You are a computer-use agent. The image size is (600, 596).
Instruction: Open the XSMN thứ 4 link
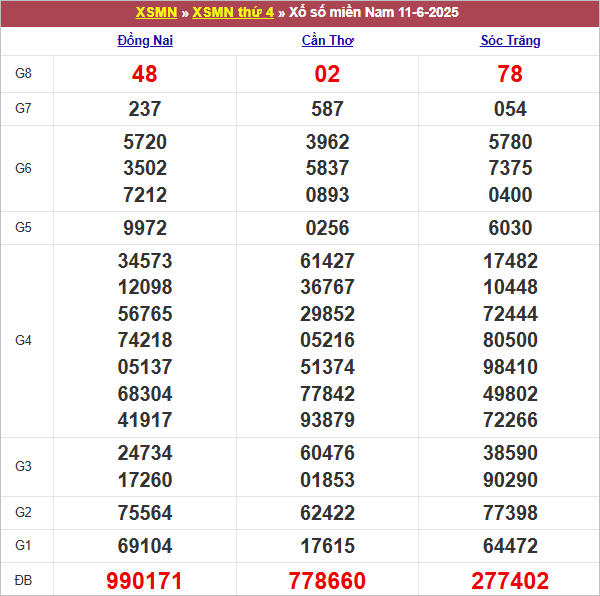coord(233,13)
